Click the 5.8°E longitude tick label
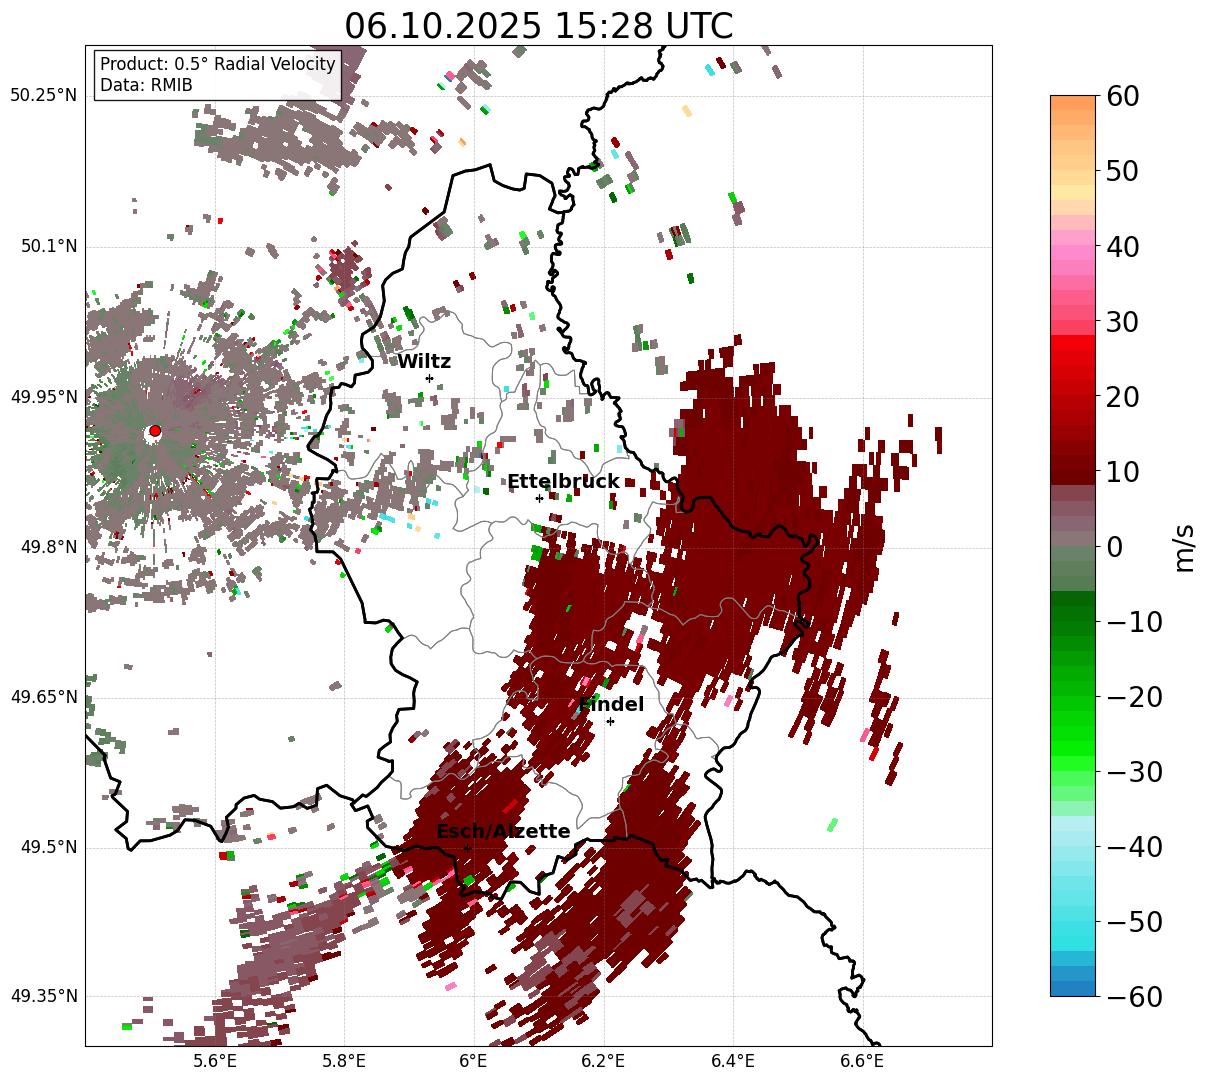This screenshot has height=1081, width=1207. pyautogui.click(x=345, y=1062)
